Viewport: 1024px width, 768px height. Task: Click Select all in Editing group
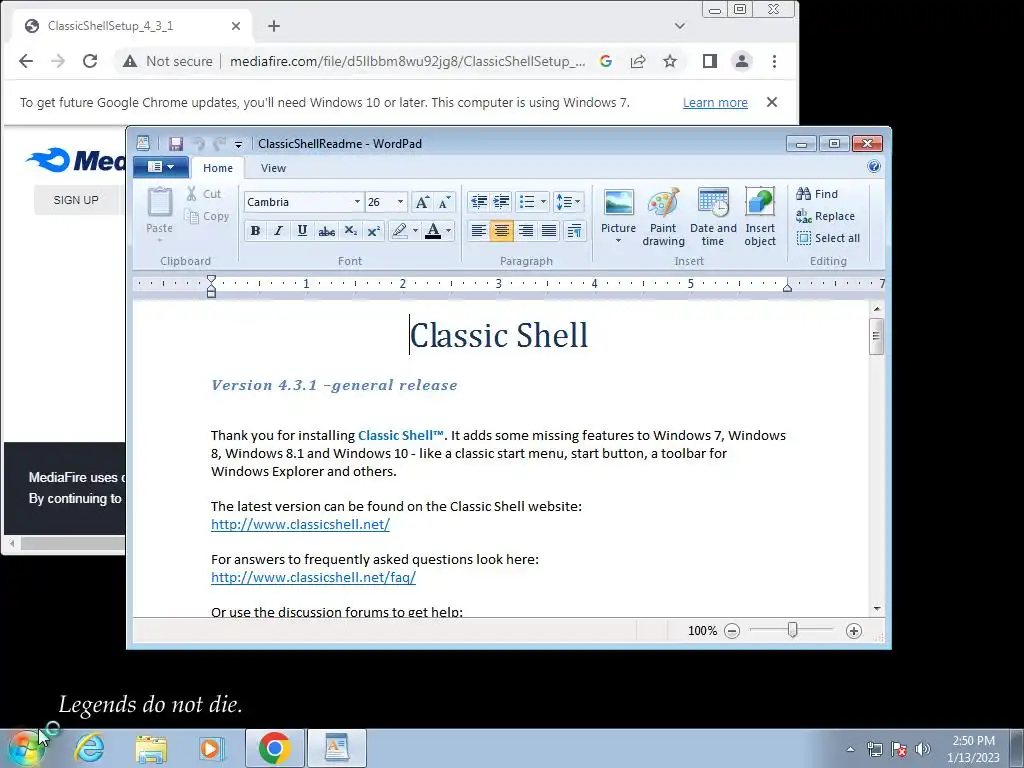tap(828, 238)
